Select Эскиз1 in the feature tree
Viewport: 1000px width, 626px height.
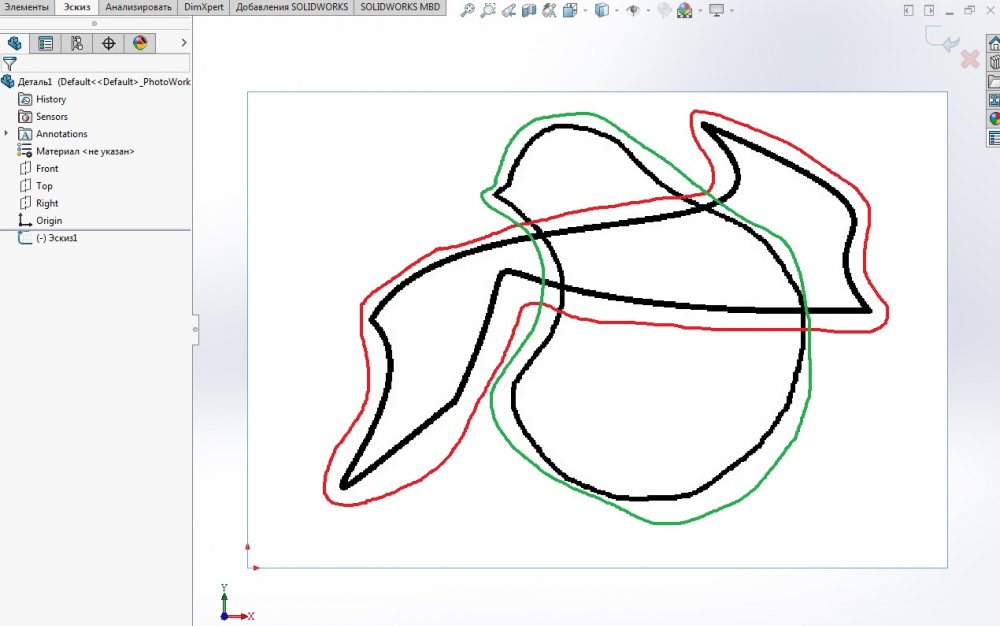click(x=56, y=239)
